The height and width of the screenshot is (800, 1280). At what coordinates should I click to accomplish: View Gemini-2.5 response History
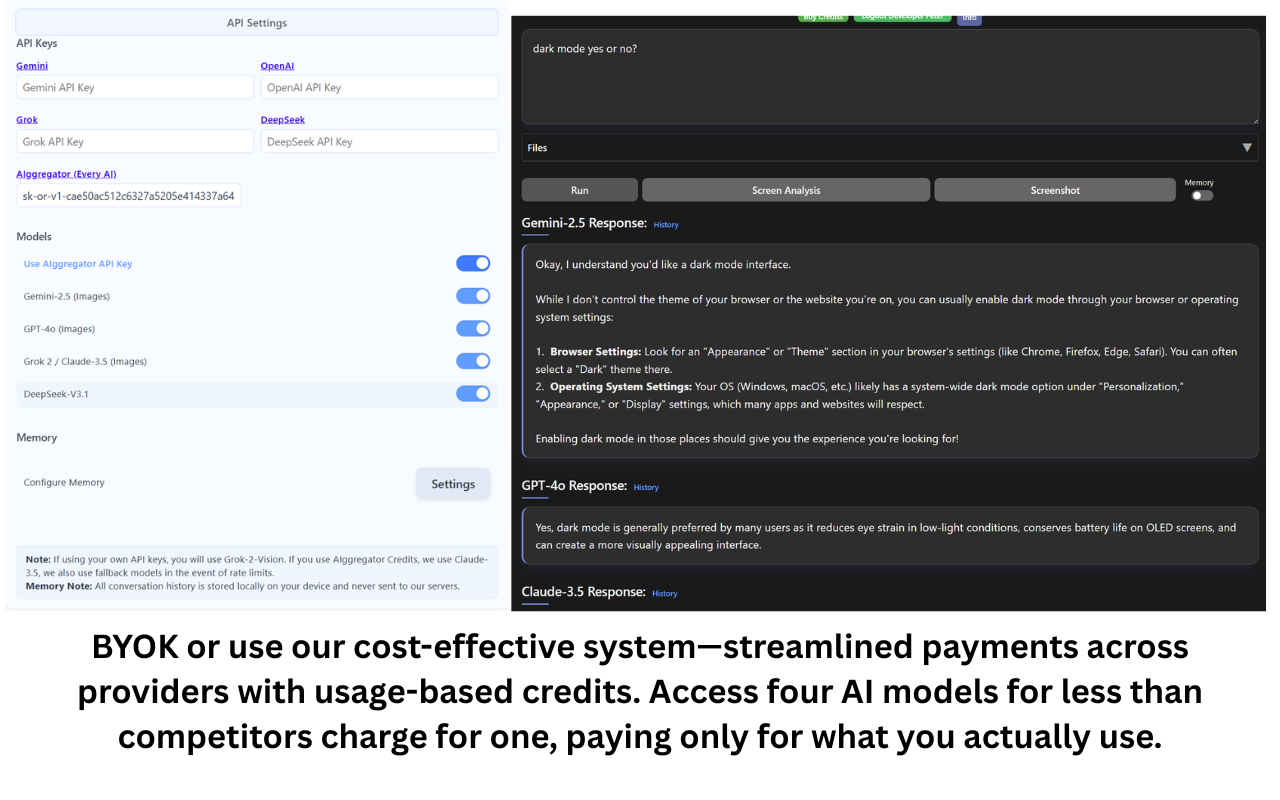(665, 224)
